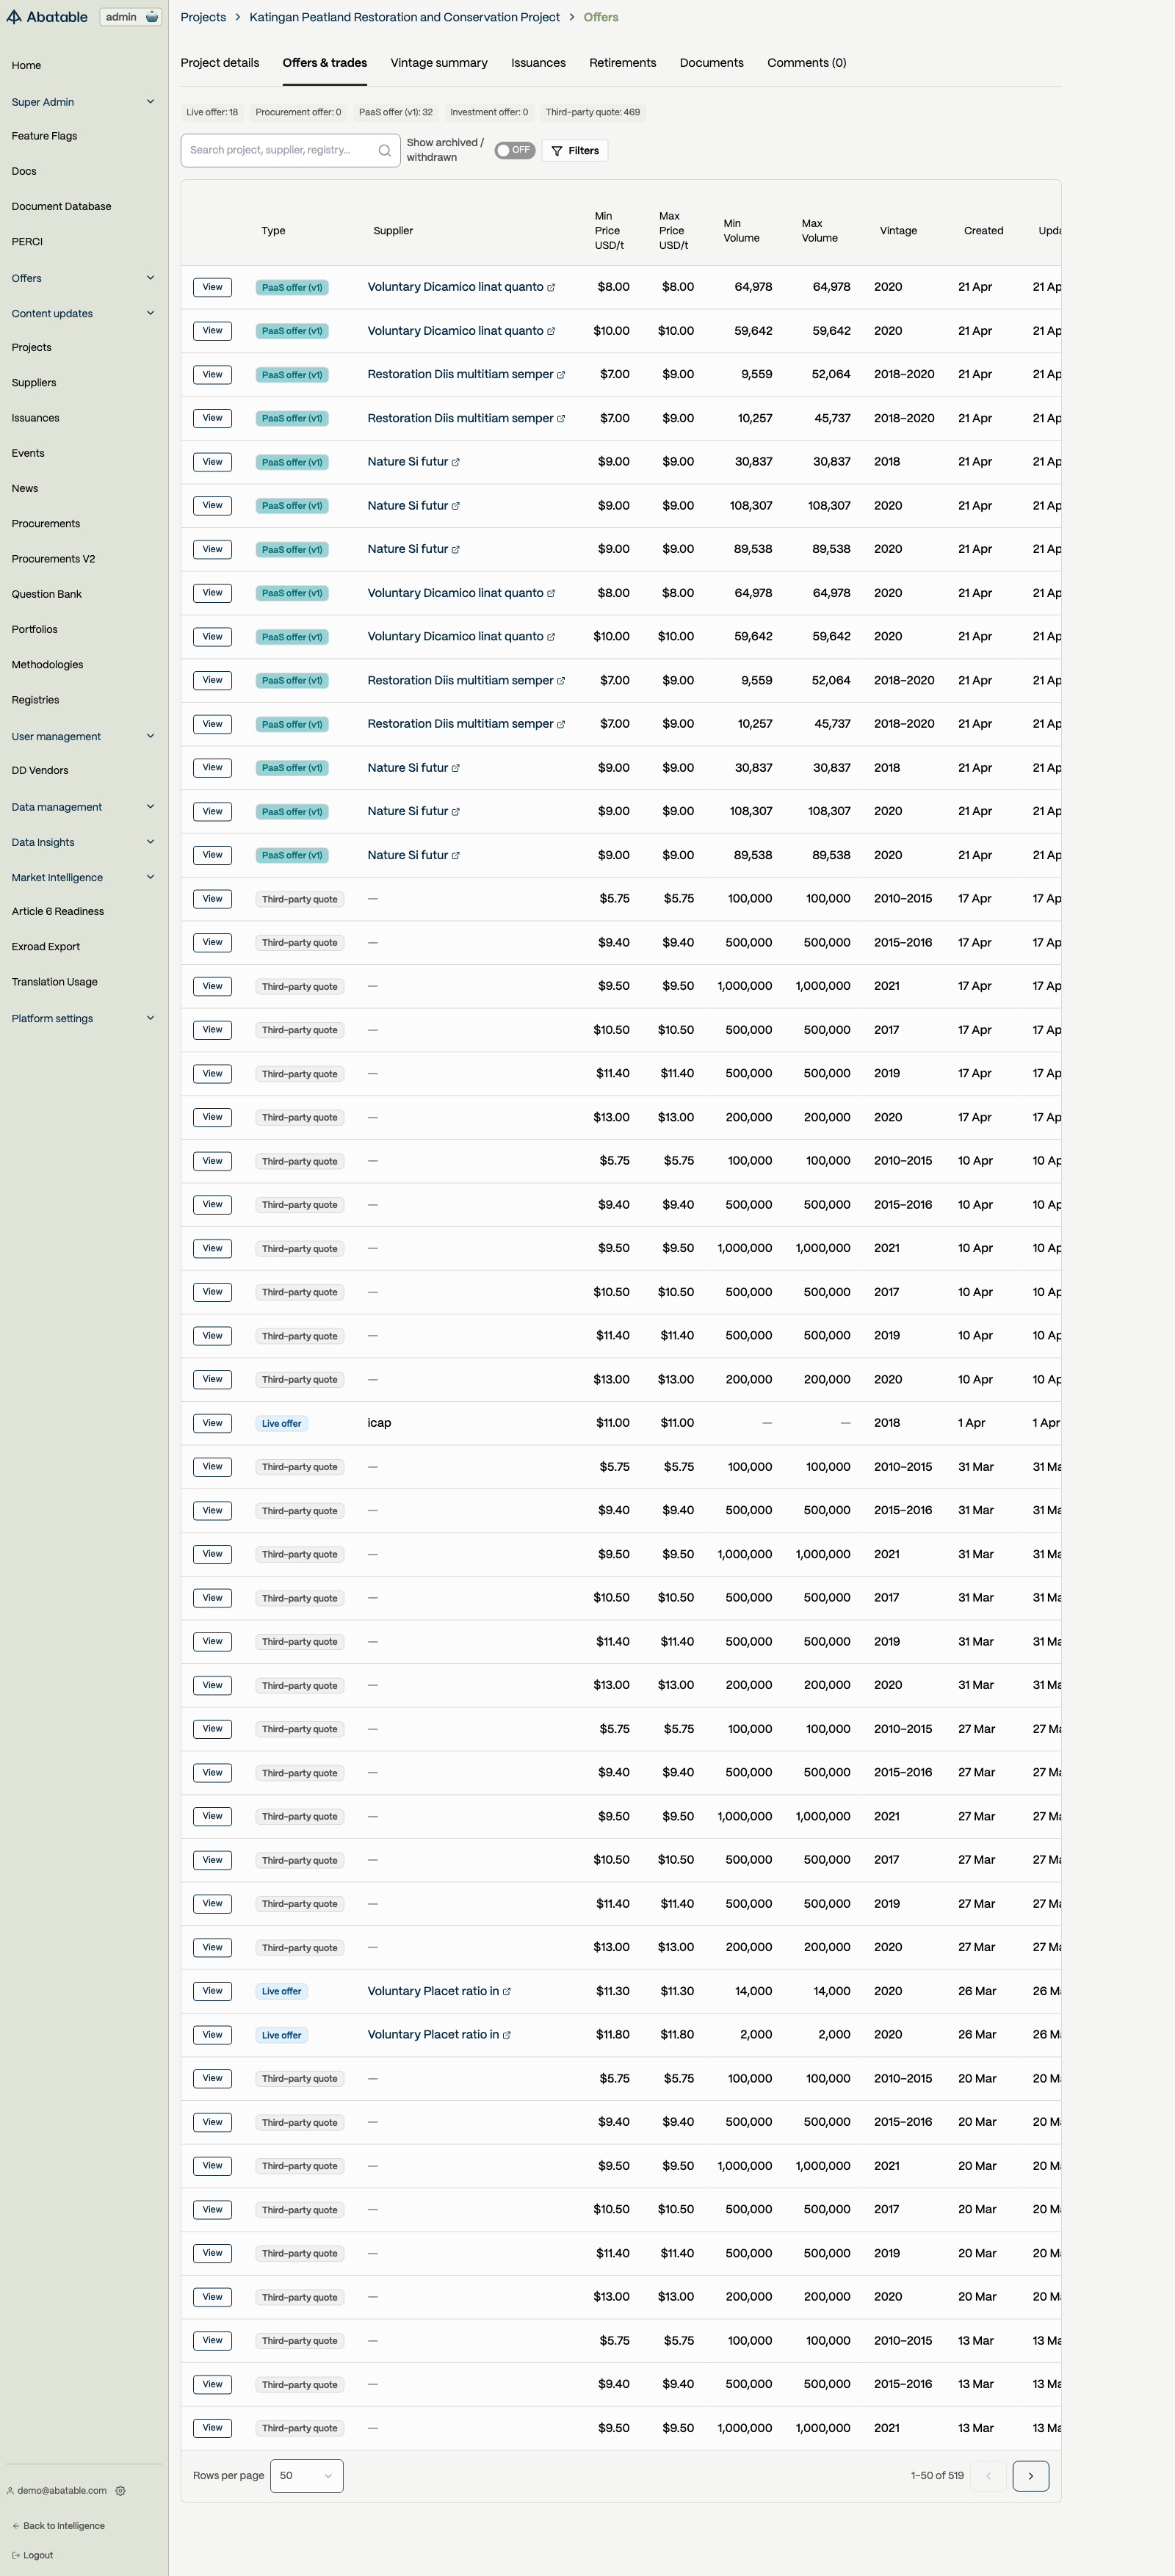The image size is (1175, 2576).
Task: Click the search project, supplier input field
Action: pos(290,151)
